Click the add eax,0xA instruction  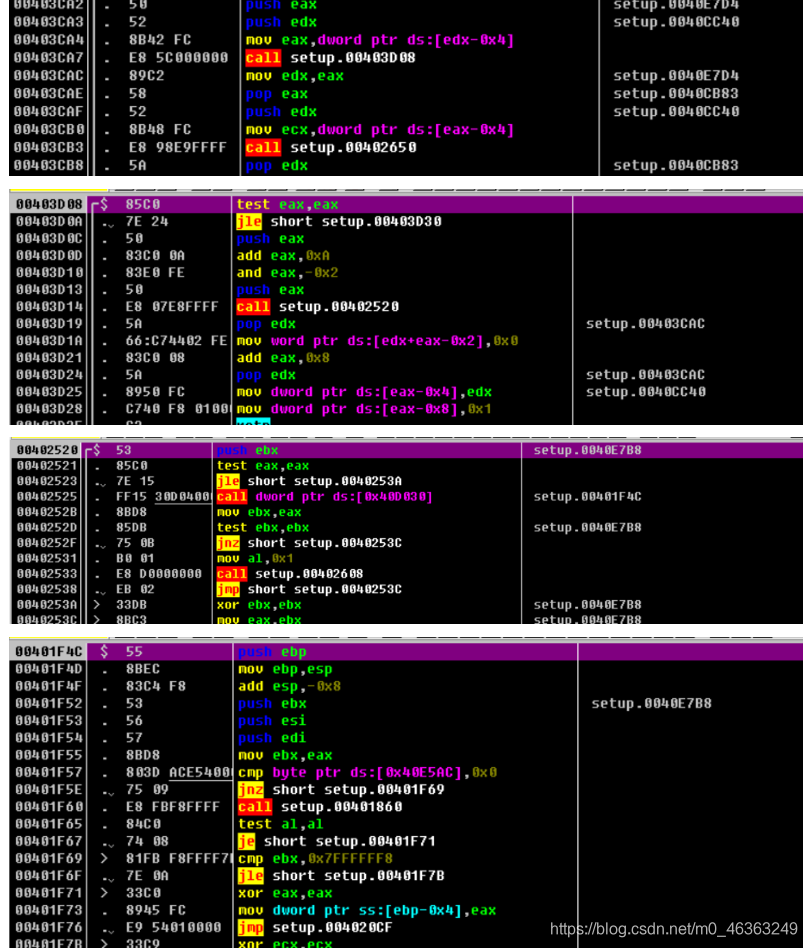coord(283,256)
